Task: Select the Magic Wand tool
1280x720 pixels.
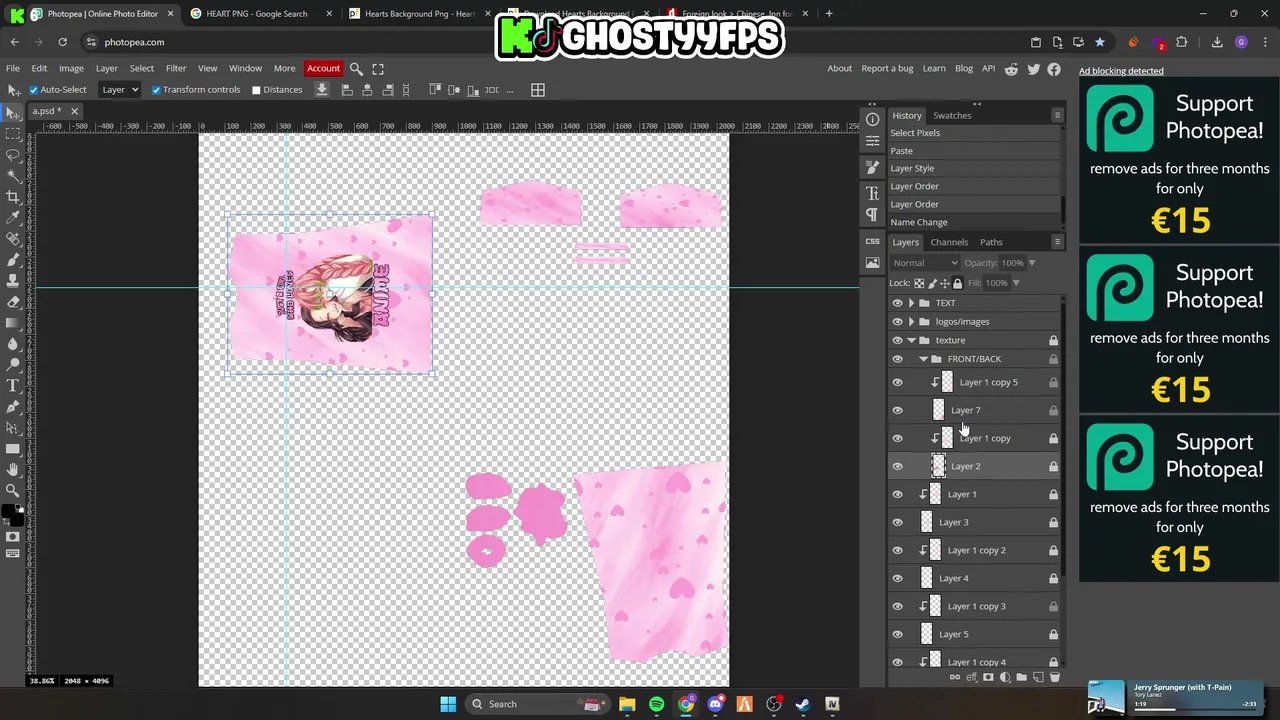Action: click(13, 176)
